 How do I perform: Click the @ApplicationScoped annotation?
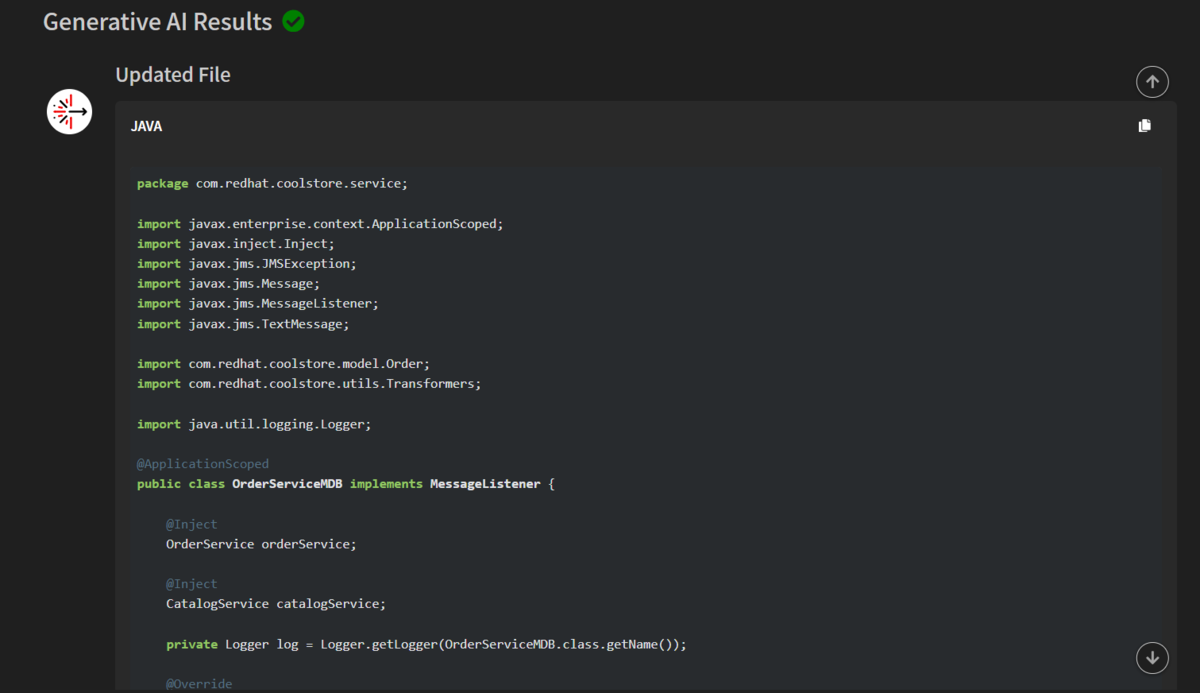point(203,464)
